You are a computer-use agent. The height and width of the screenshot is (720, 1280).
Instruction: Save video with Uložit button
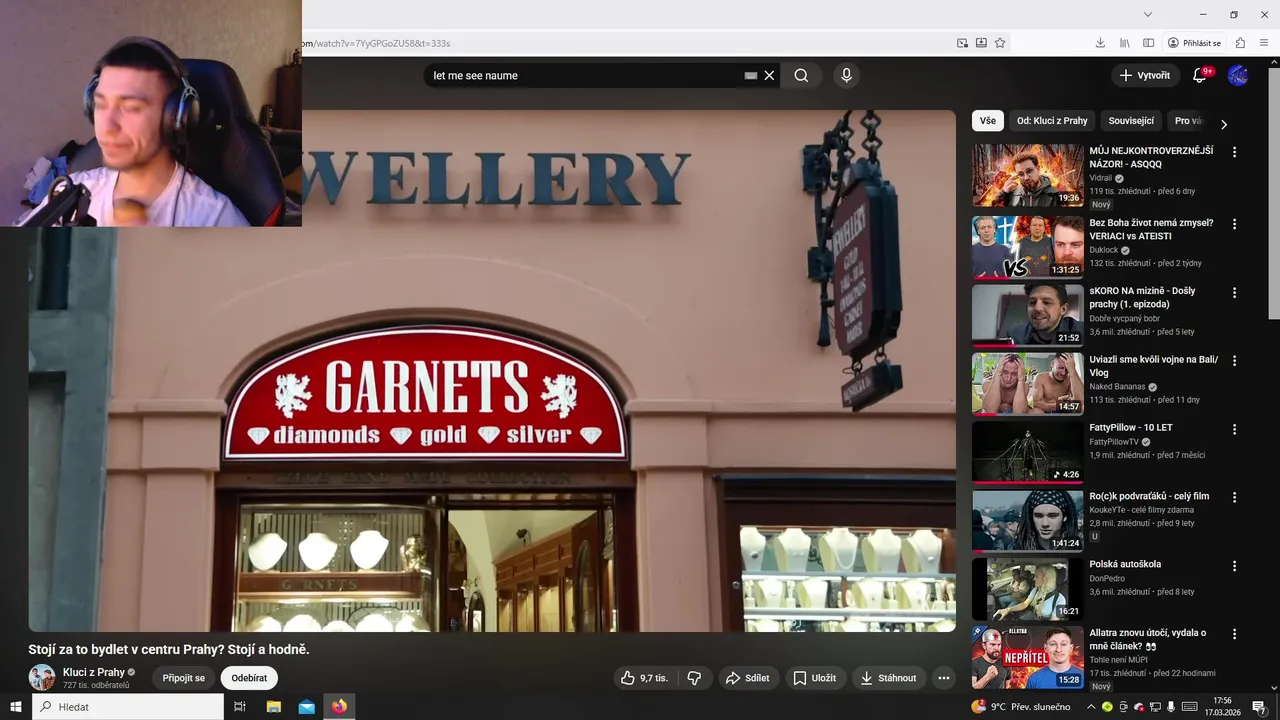[815, 678]
